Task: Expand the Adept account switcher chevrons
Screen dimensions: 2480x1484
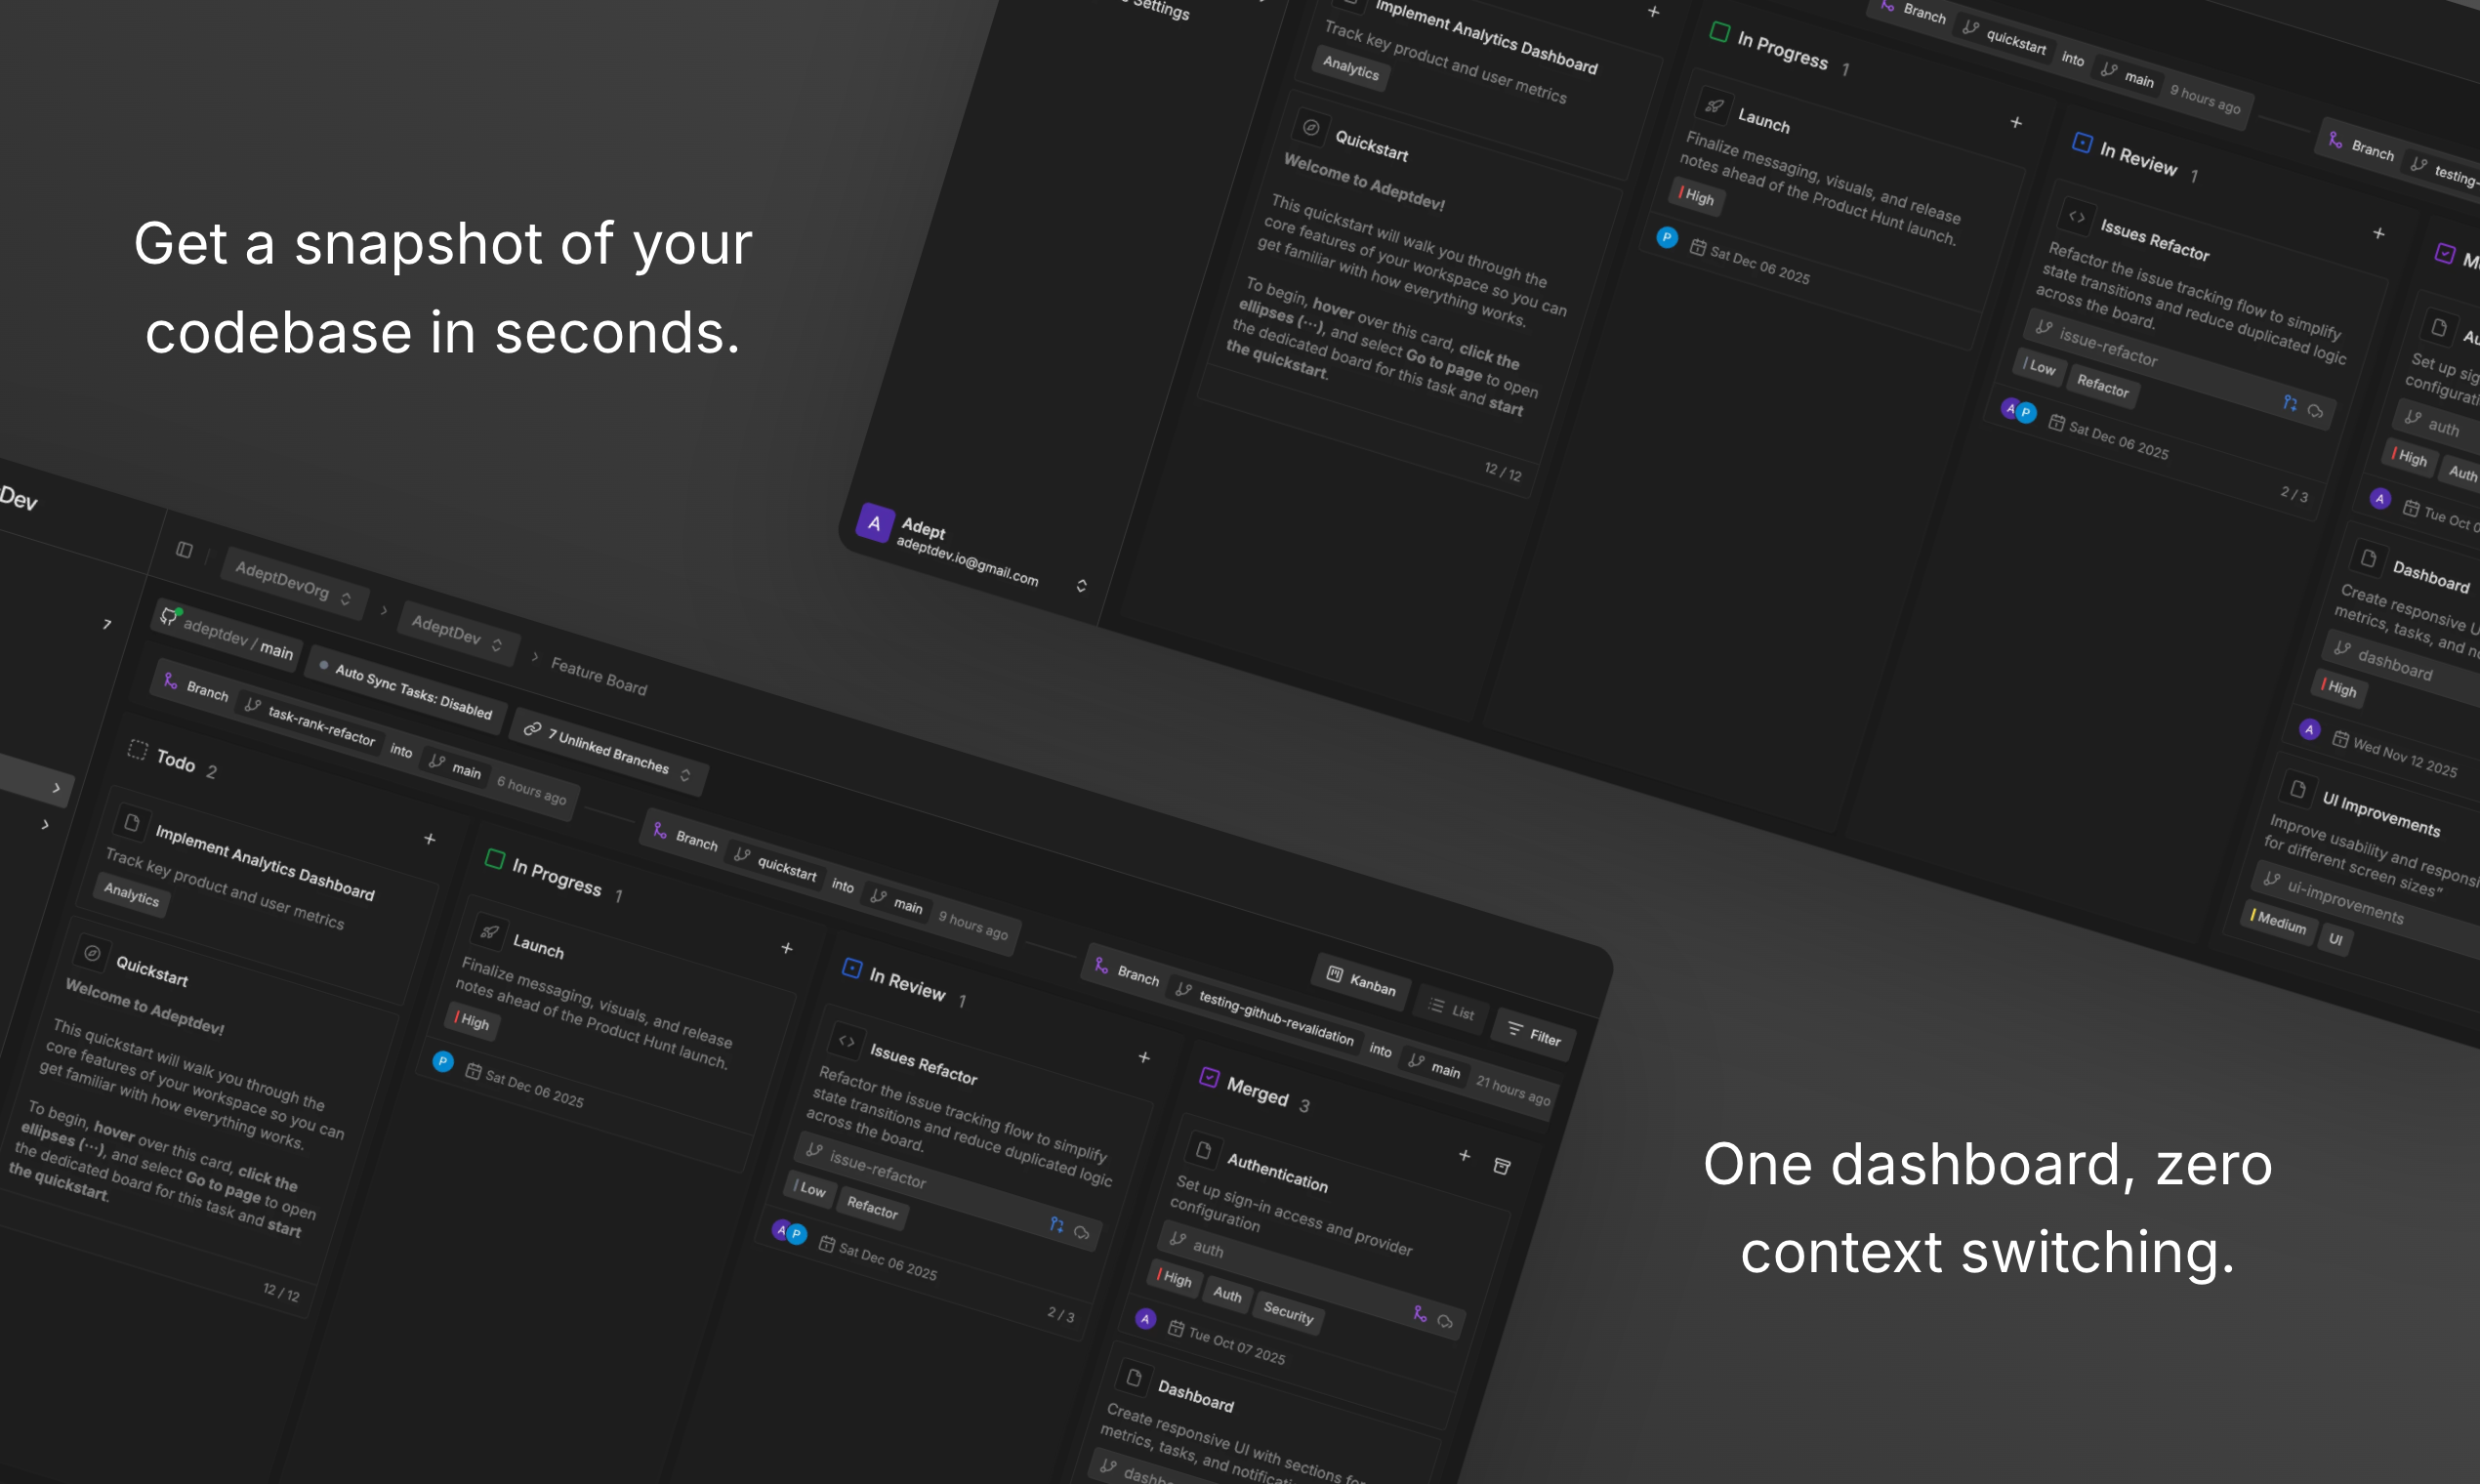Action: pos(1081,585)
